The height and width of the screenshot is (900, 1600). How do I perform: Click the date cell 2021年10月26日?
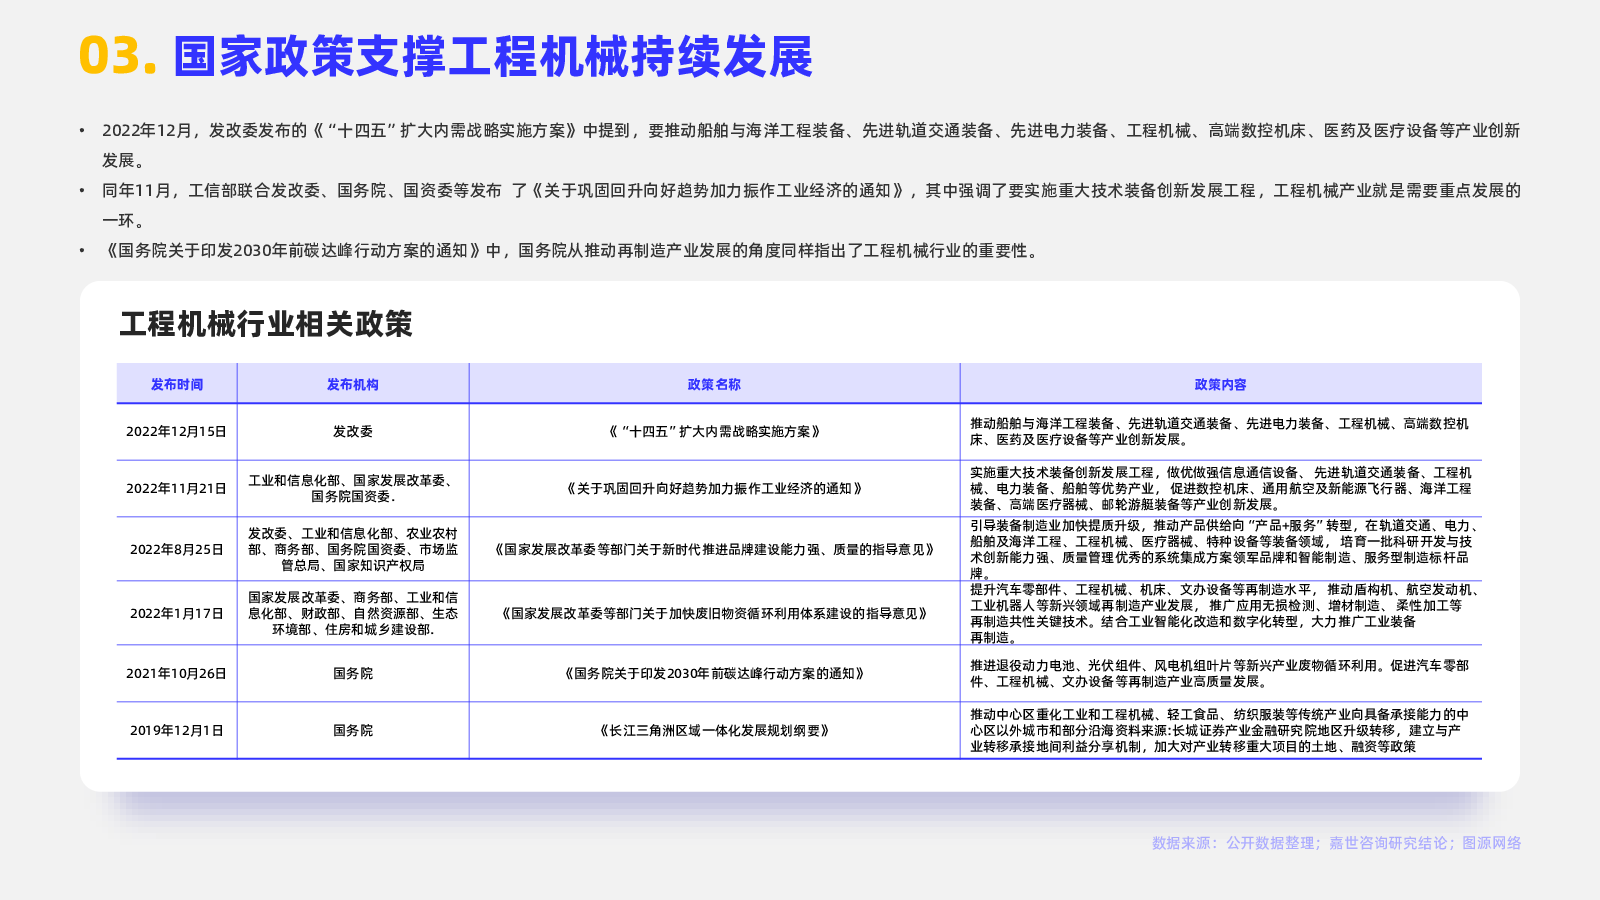177,674
